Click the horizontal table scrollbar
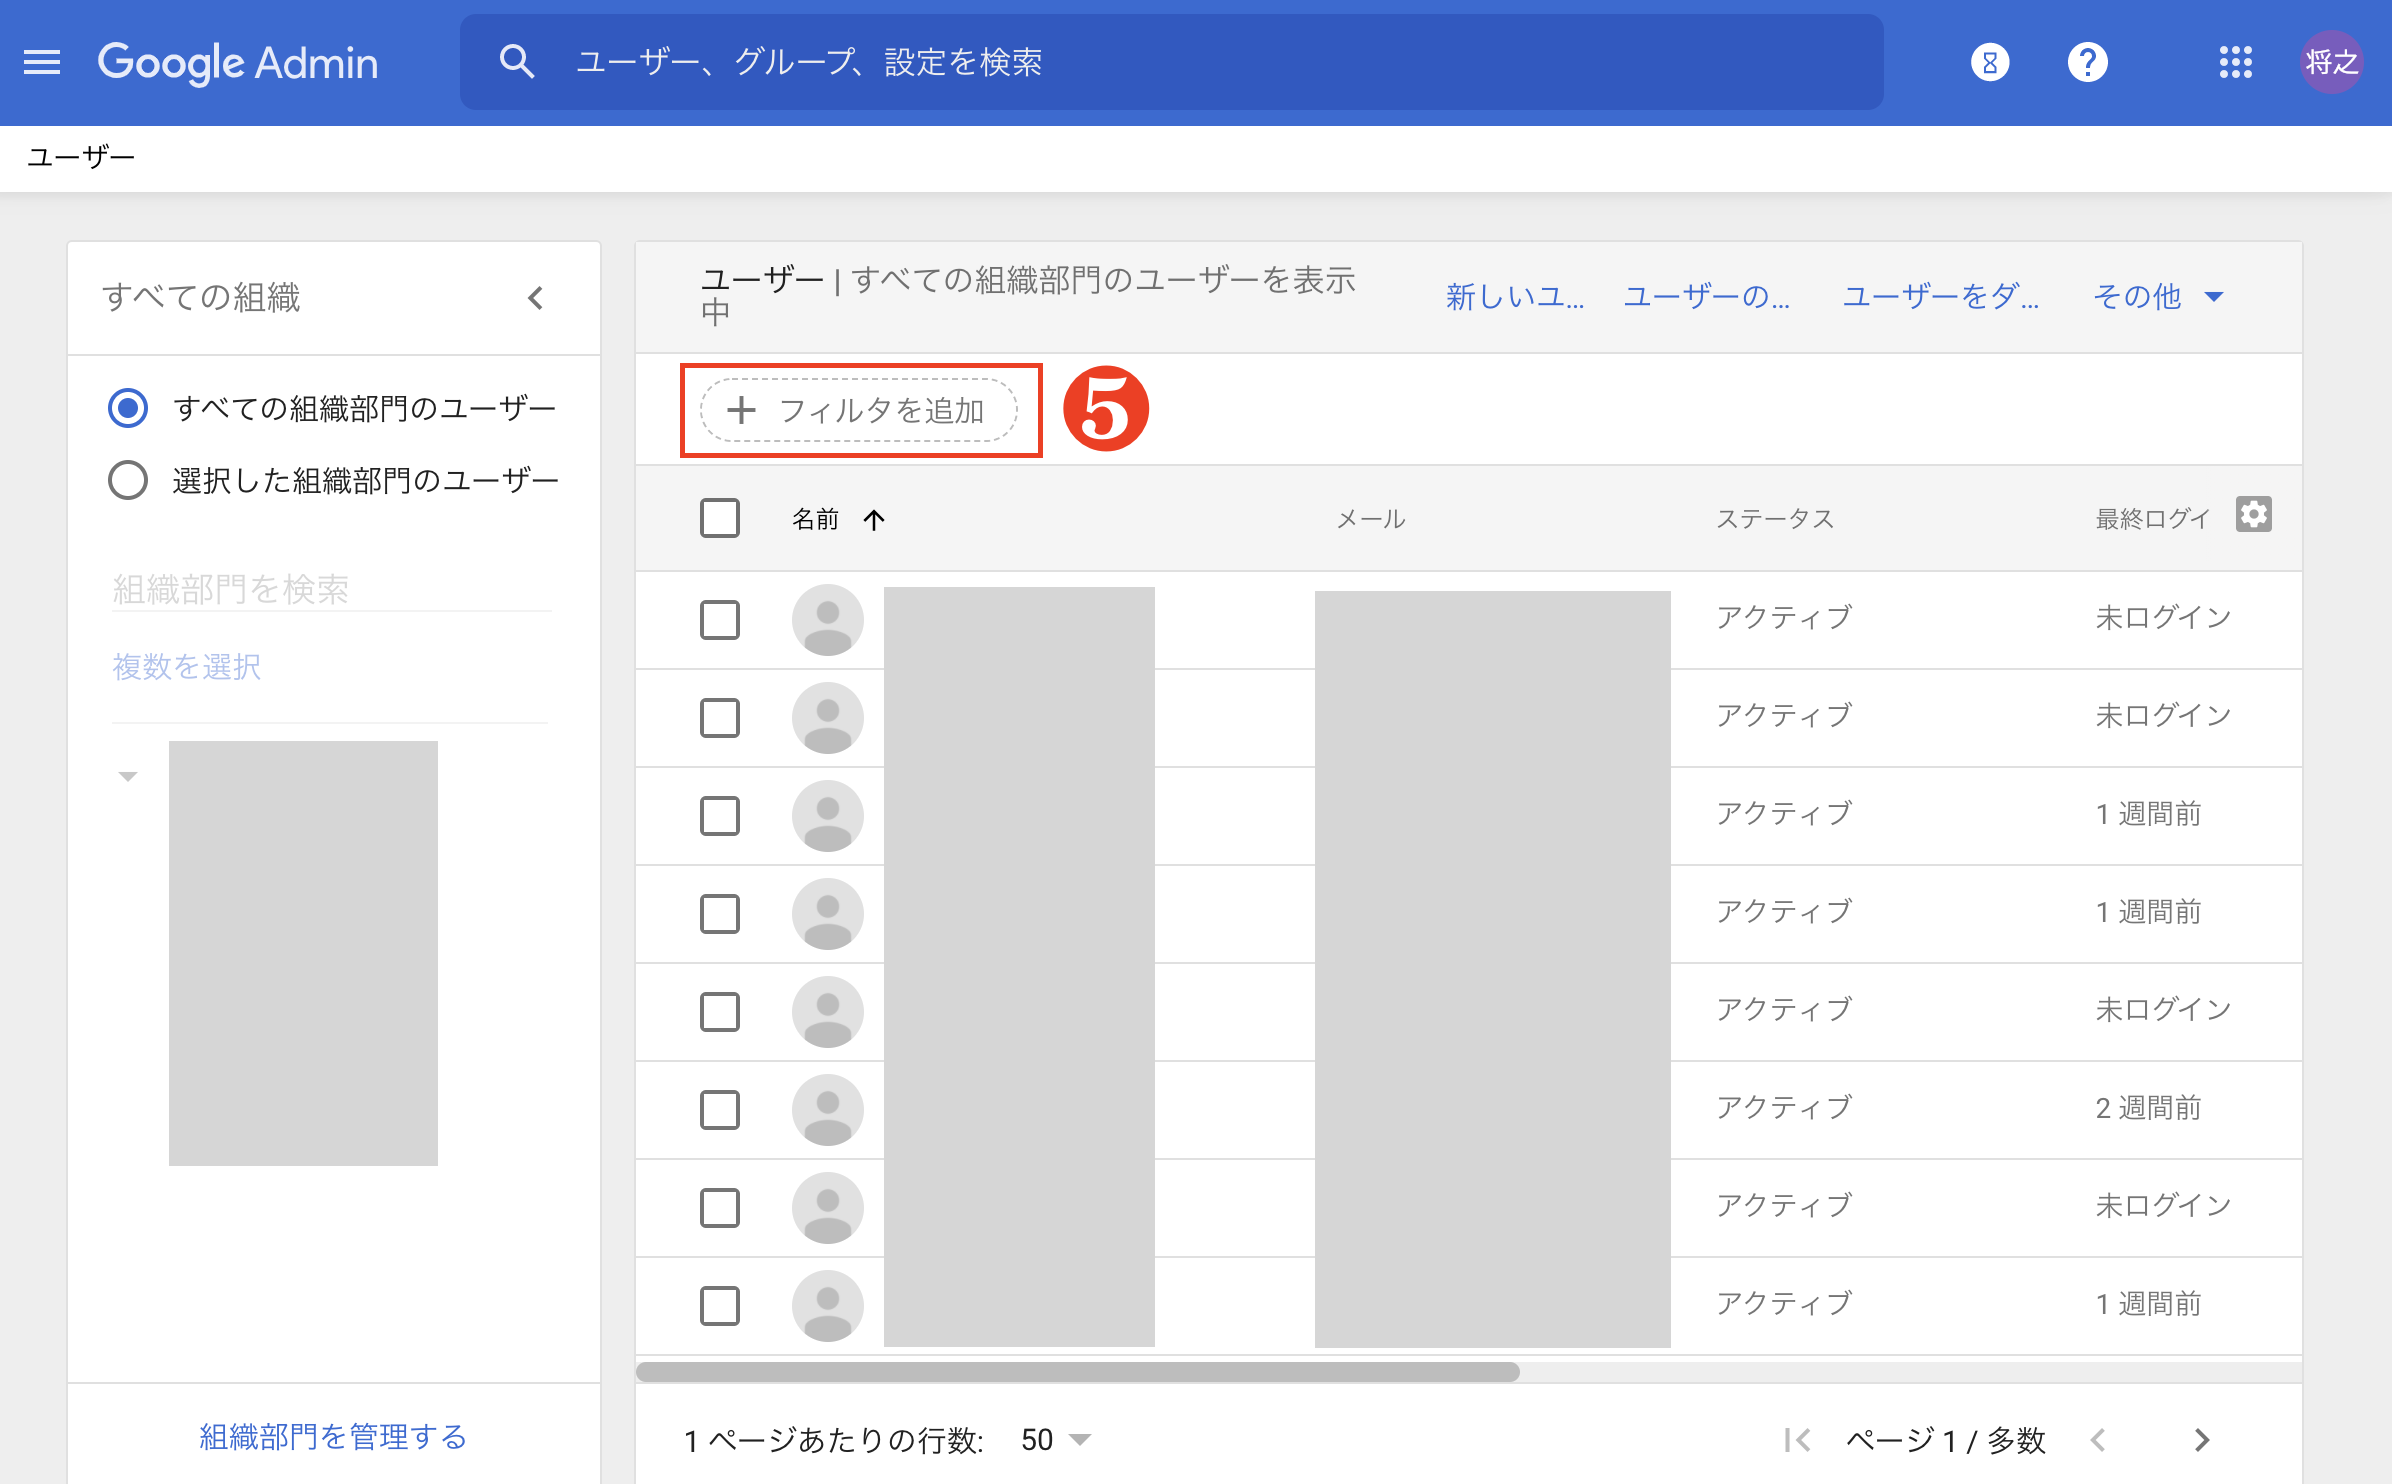 1078,1371
